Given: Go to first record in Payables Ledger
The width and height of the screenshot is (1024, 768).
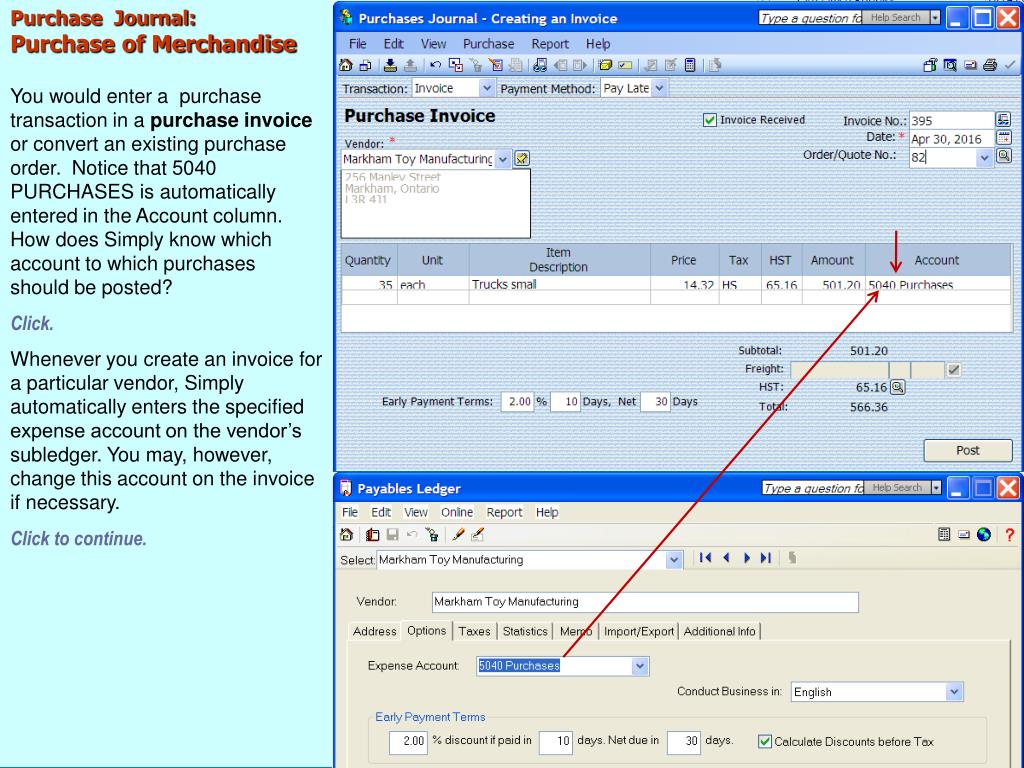Looking at the screenshot, I should (705, 558).
